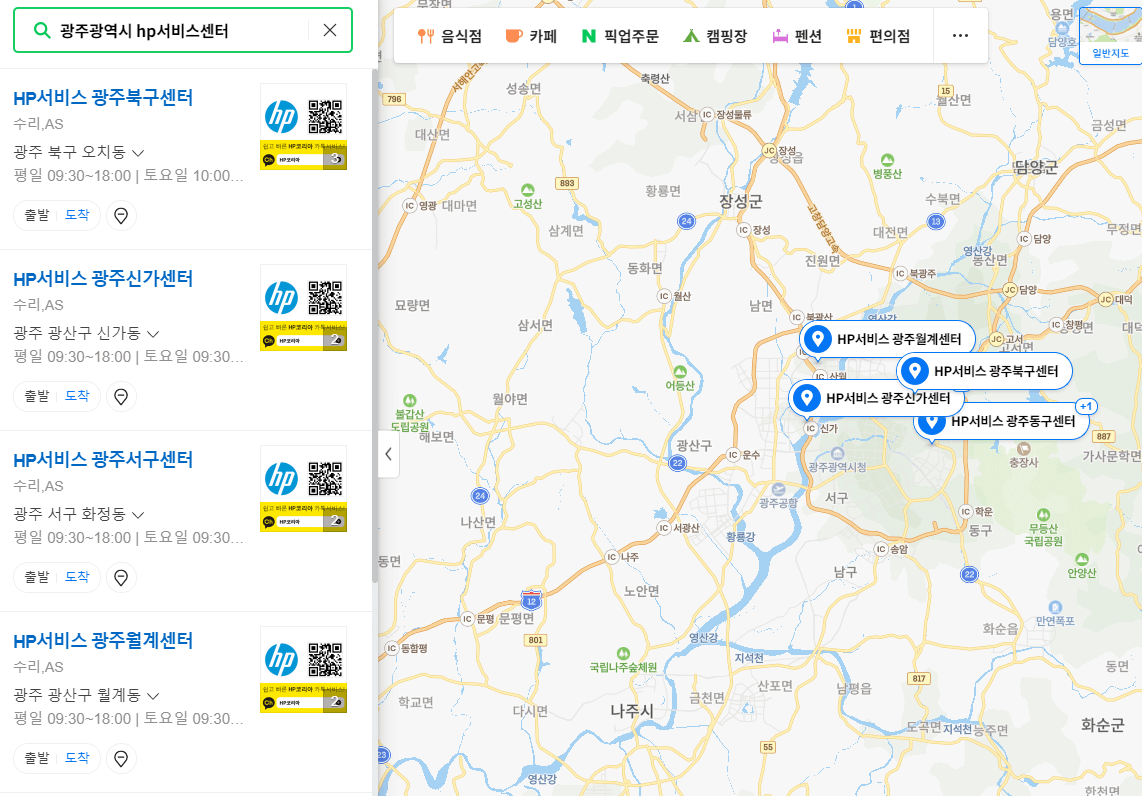This screenshot has width=1142, height=796.
Task: Click the 광주광역시청 city hall icon
Action: pyautogui.click(x=837, y=453)
